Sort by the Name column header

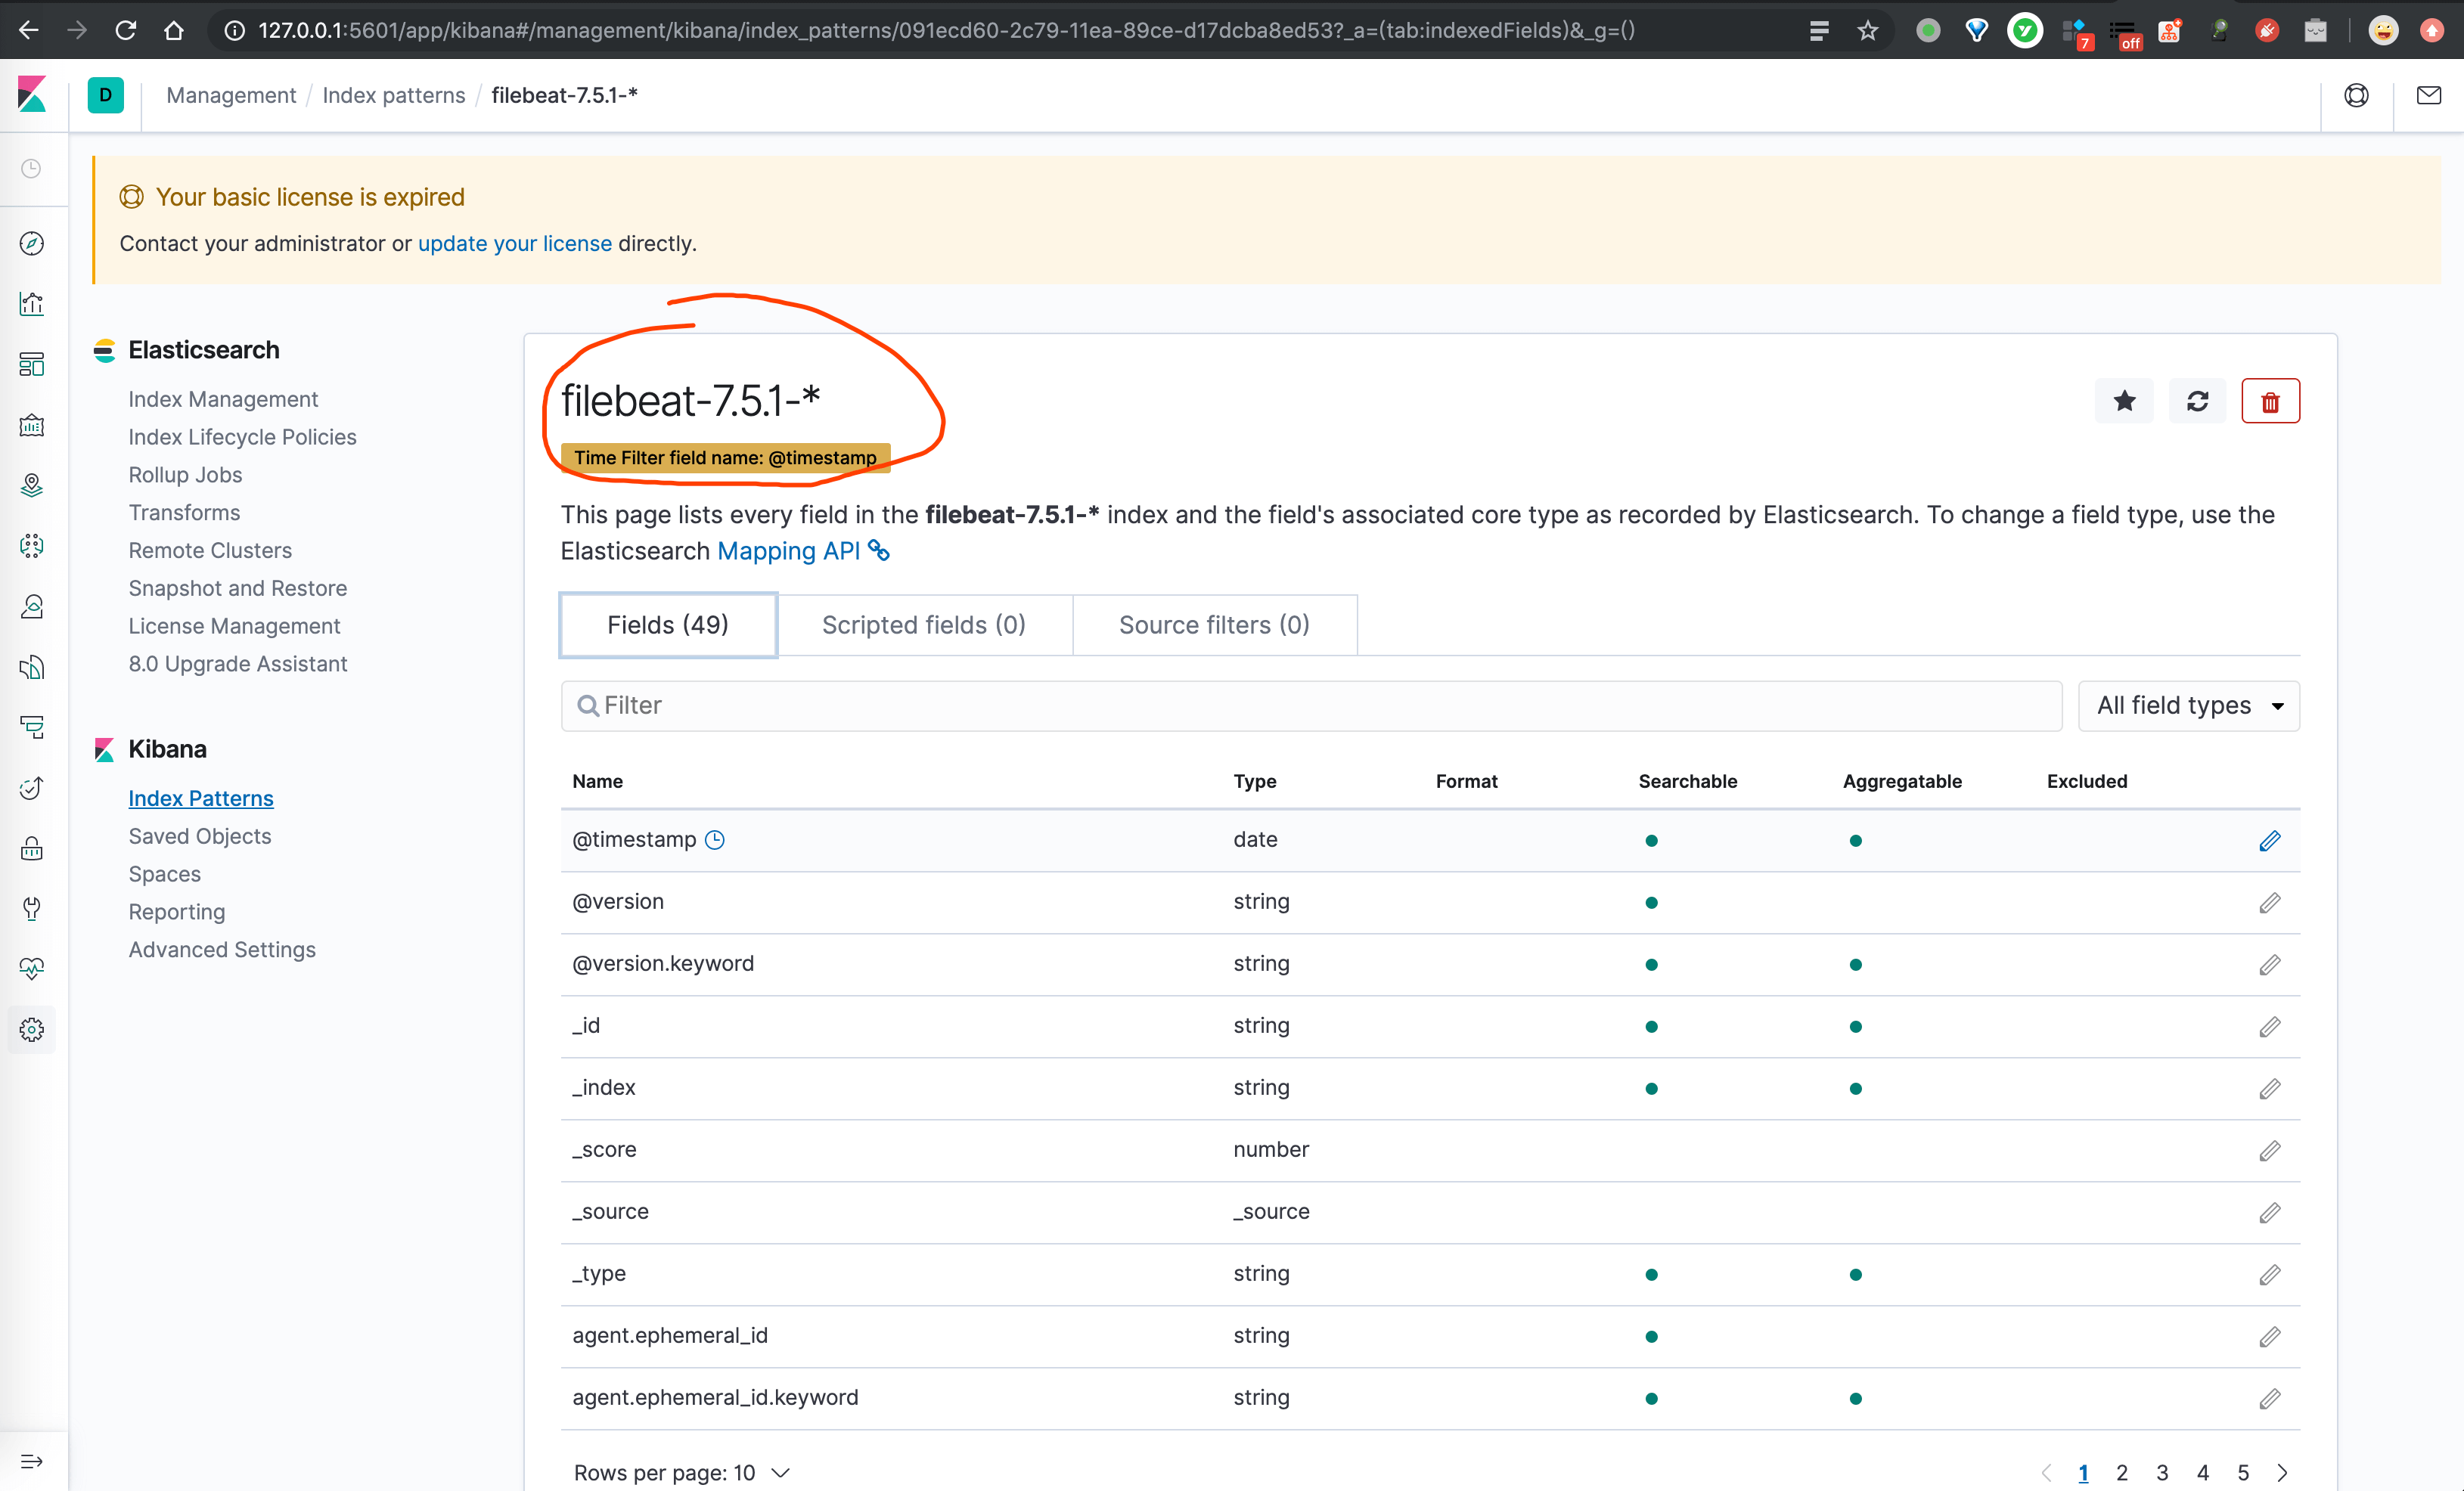[x=597, y=781]
